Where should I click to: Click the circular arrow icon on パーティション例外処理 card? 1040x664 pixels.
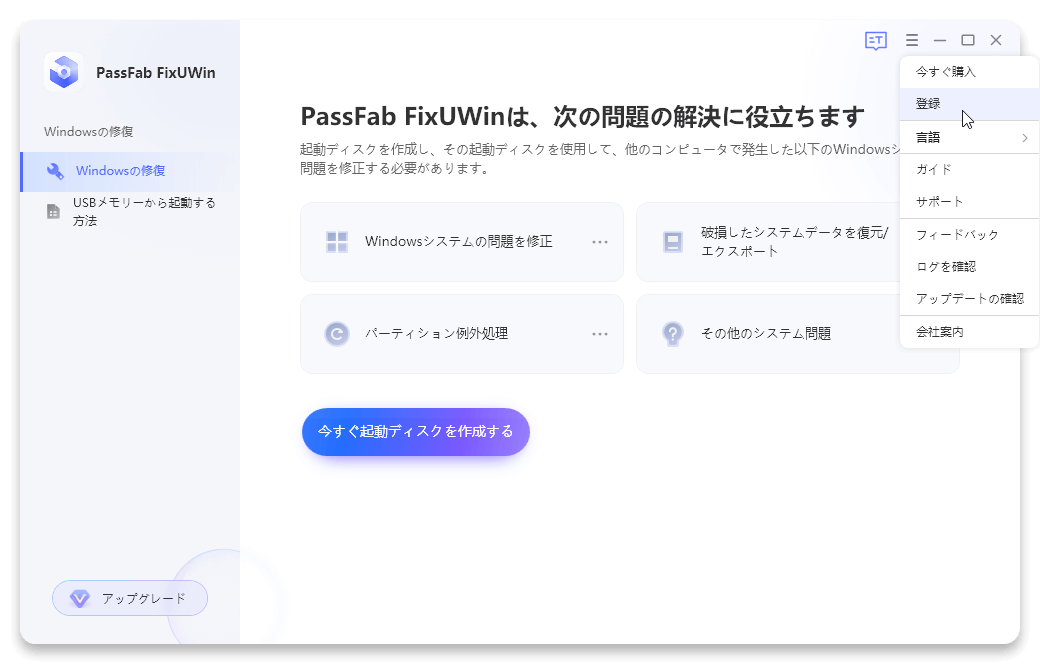pos(337,334)
